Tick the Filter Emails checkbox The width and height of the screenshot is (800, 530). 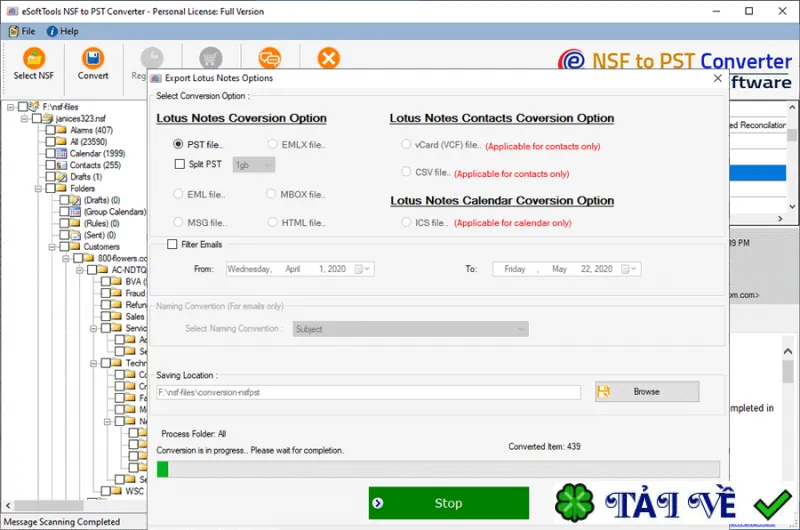(172, 244)
